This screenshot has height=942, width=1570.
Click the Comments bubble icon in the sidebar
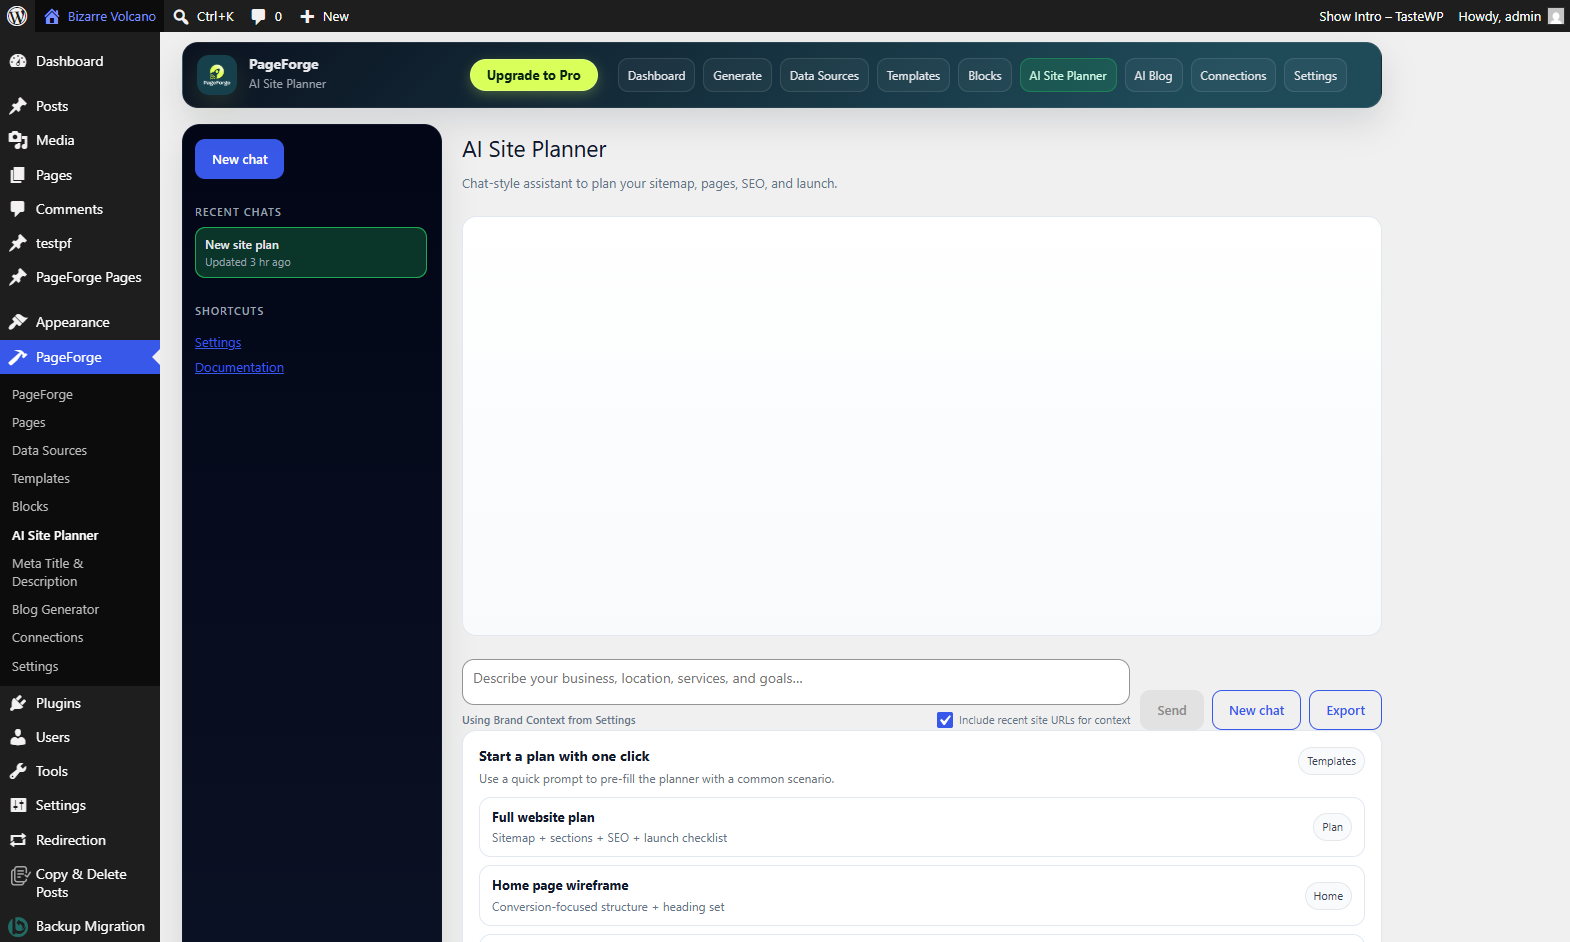coord(18,209)
